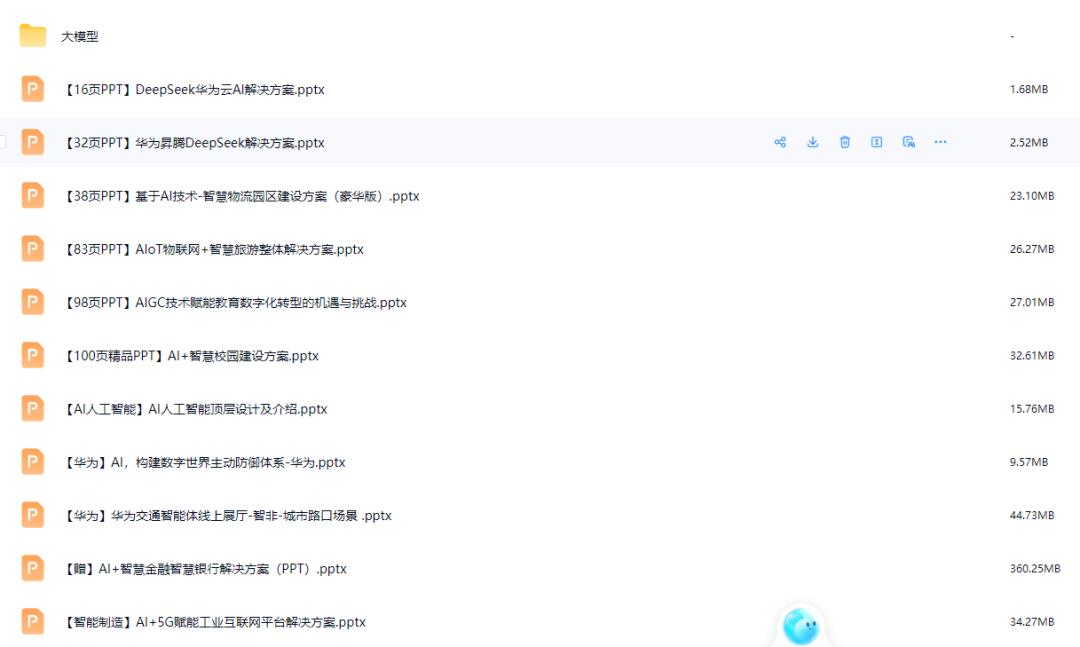Click the 23.10MB size value
The width and height of the screenshot is (1080, 647).
tap(1032, 196)
